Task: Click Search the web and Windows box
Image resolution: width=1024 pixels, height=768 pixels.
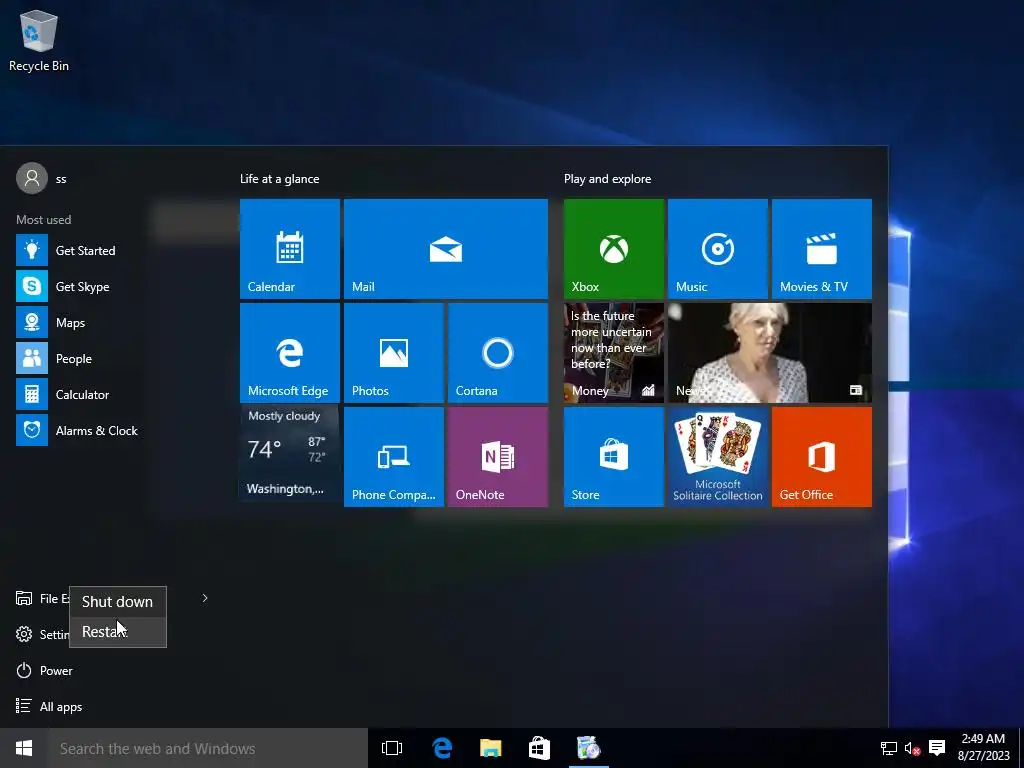Action: click(x=208, y=748)
